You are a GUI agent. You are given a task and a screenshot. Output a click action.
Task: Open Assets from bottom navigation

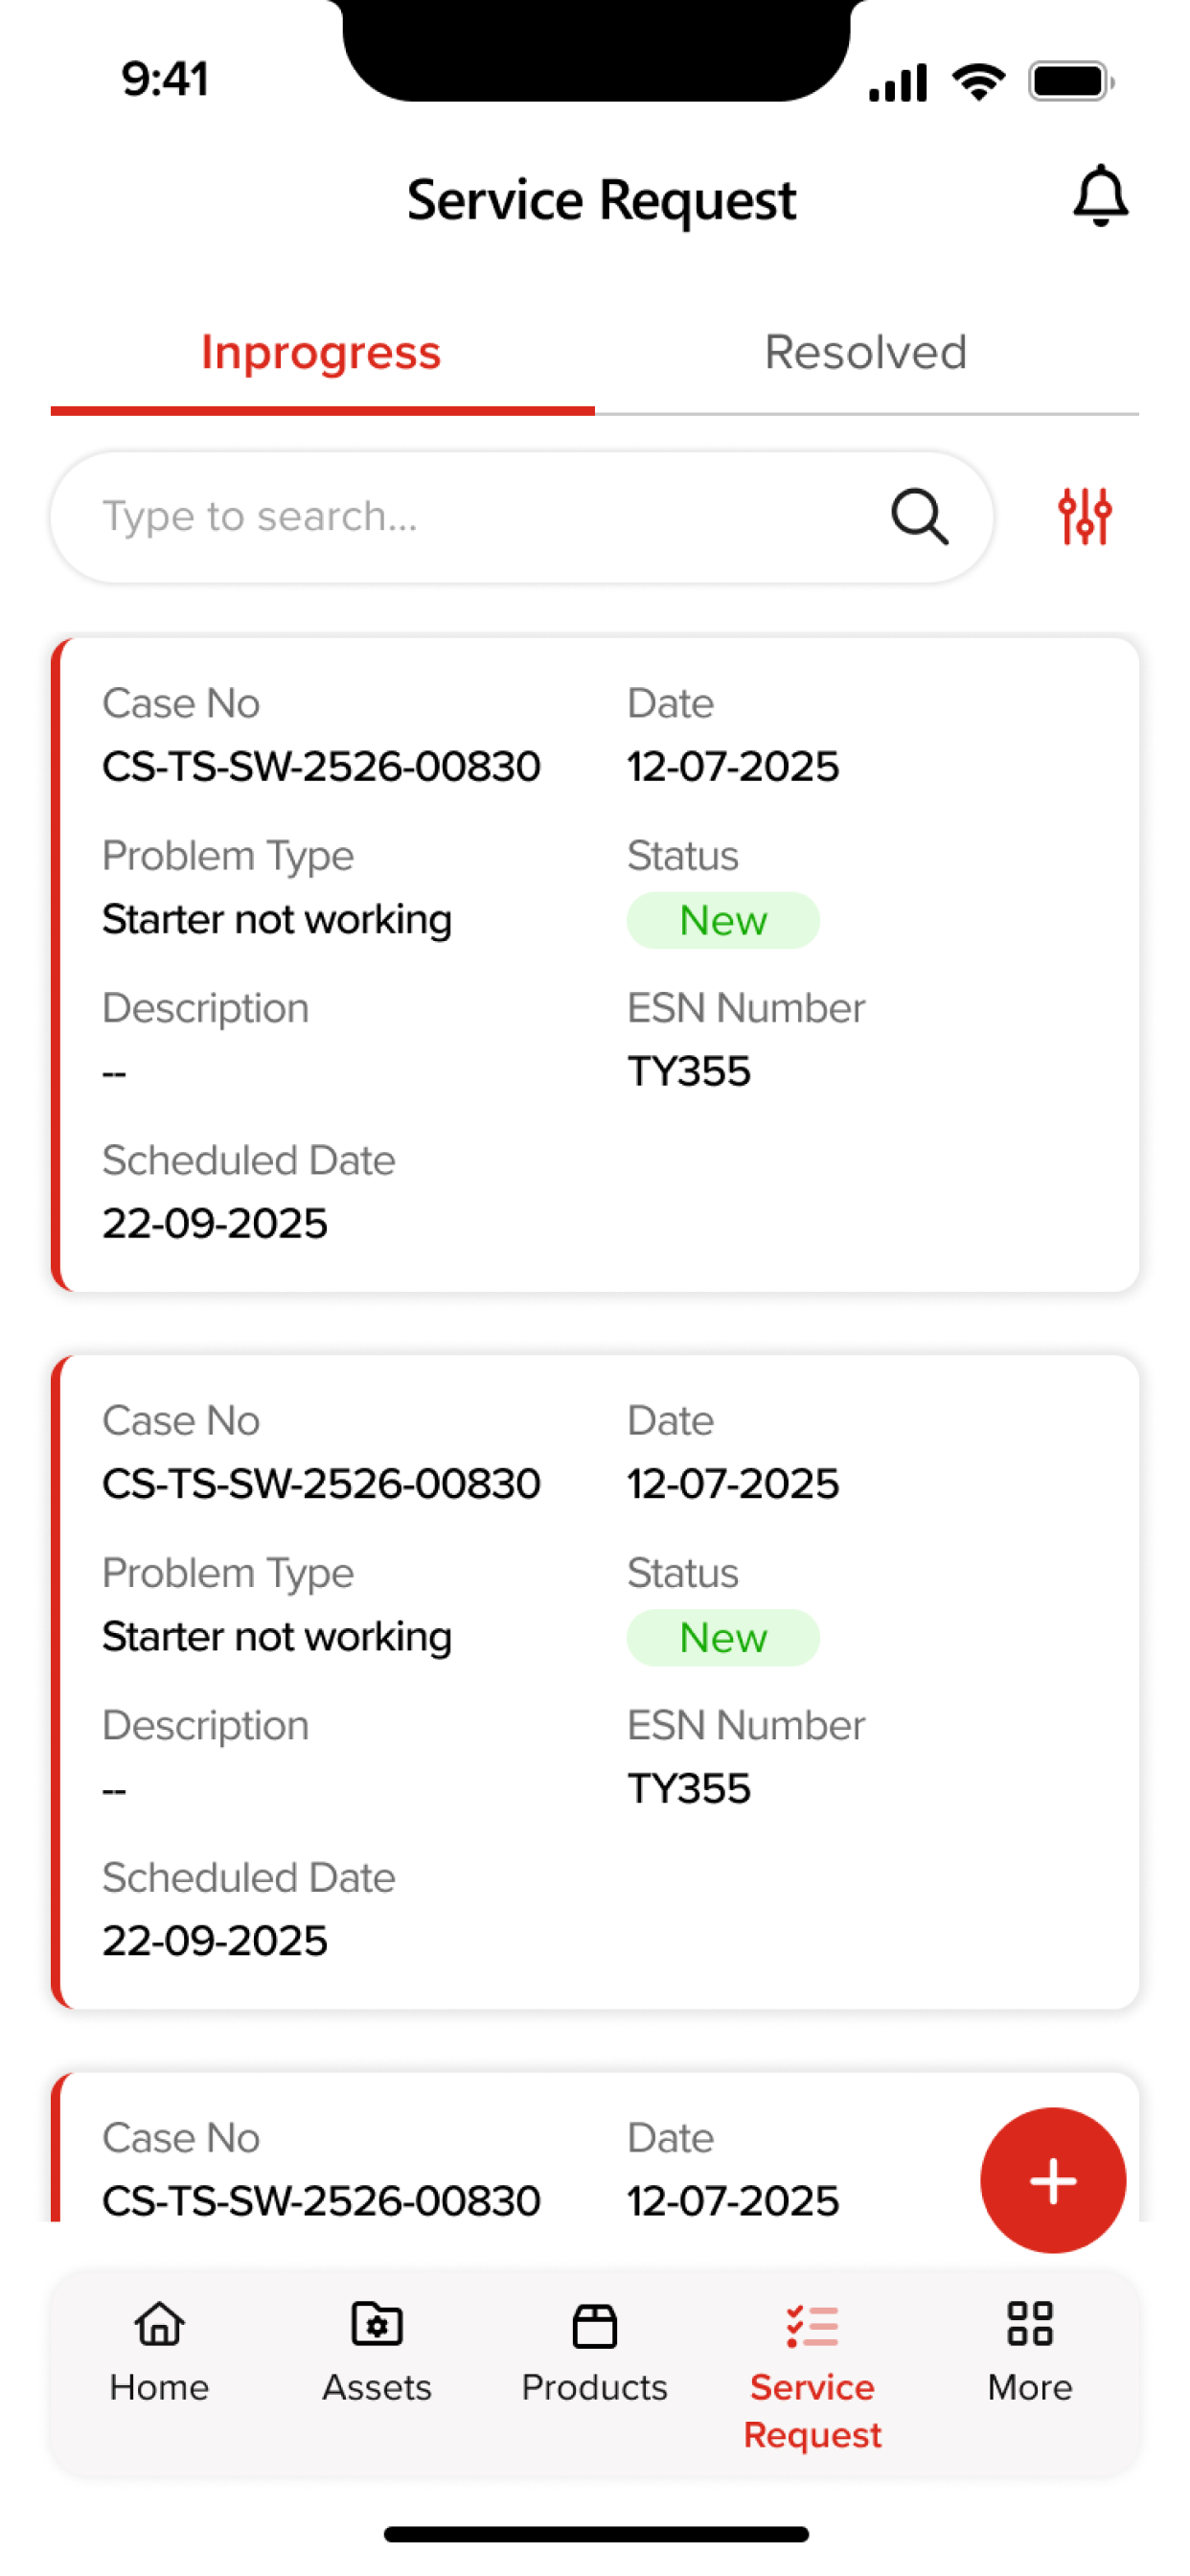(x=376, y=2352)
